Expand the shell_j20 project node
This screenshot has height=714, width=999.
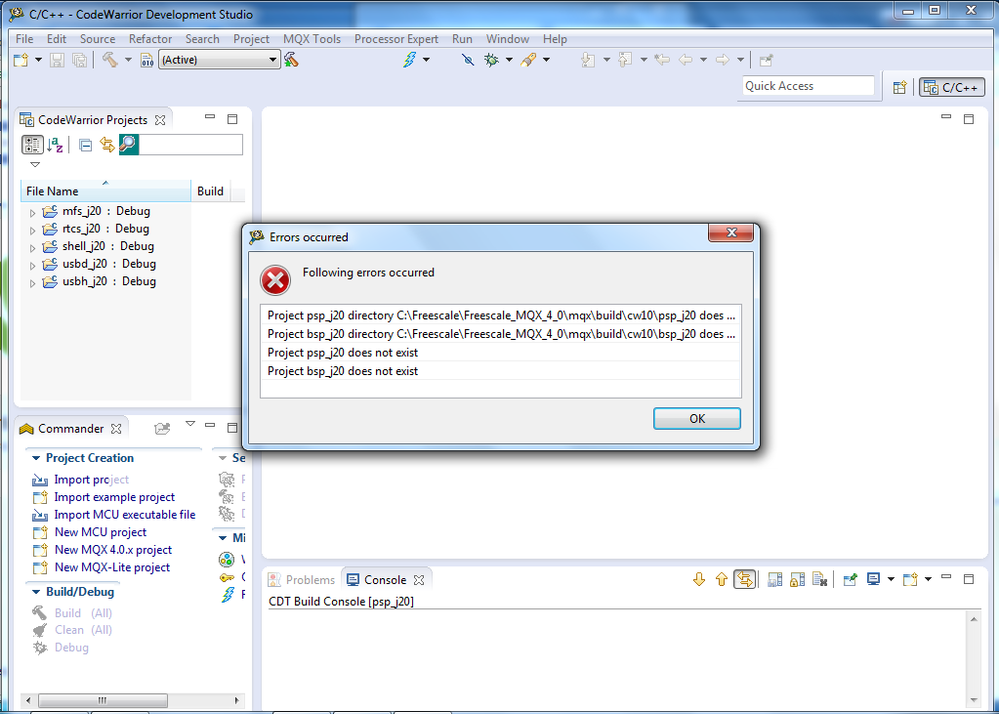[32, 248]
